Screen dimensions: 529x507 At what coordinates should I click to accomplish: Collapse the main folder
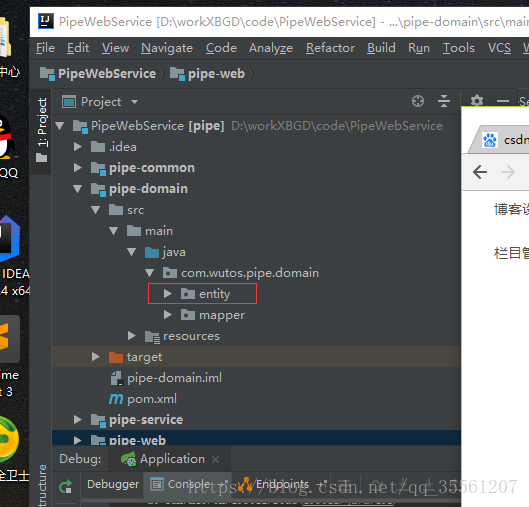click(x=113, y=231)
